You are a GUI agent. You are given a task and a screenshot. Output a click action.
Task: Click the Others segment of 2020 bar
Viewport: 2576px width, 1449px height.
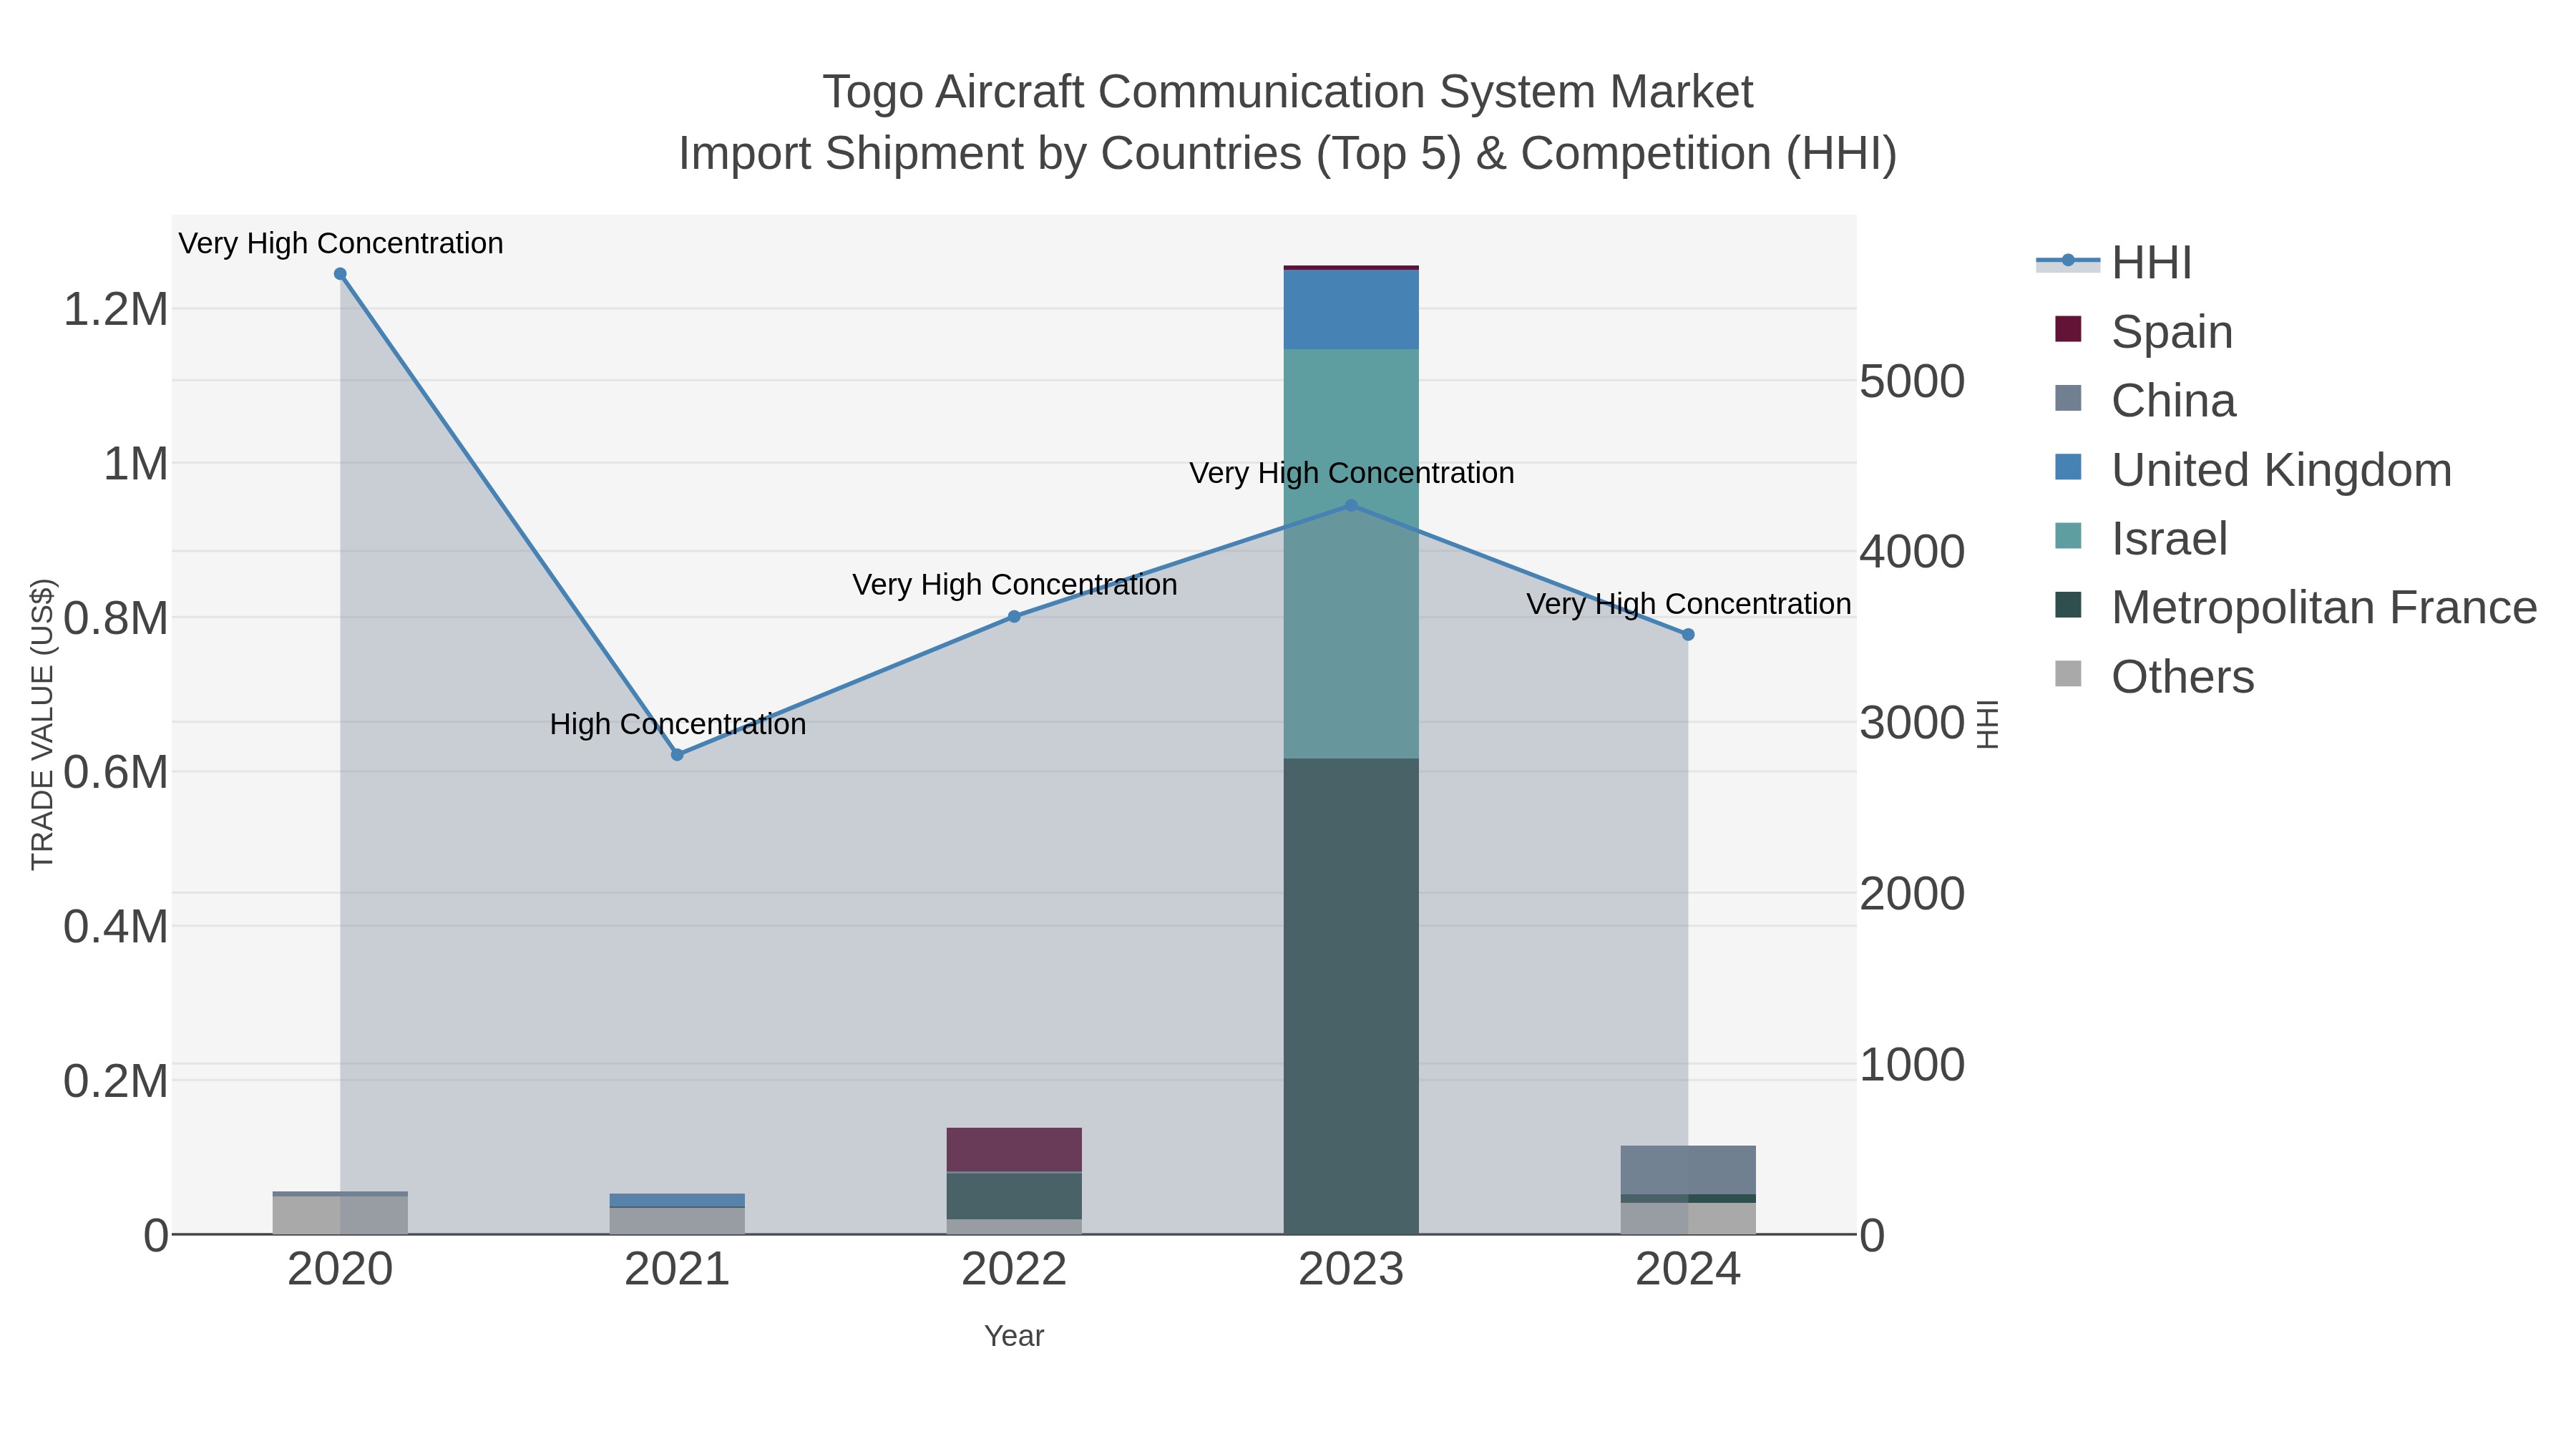tap(340, 1215)
